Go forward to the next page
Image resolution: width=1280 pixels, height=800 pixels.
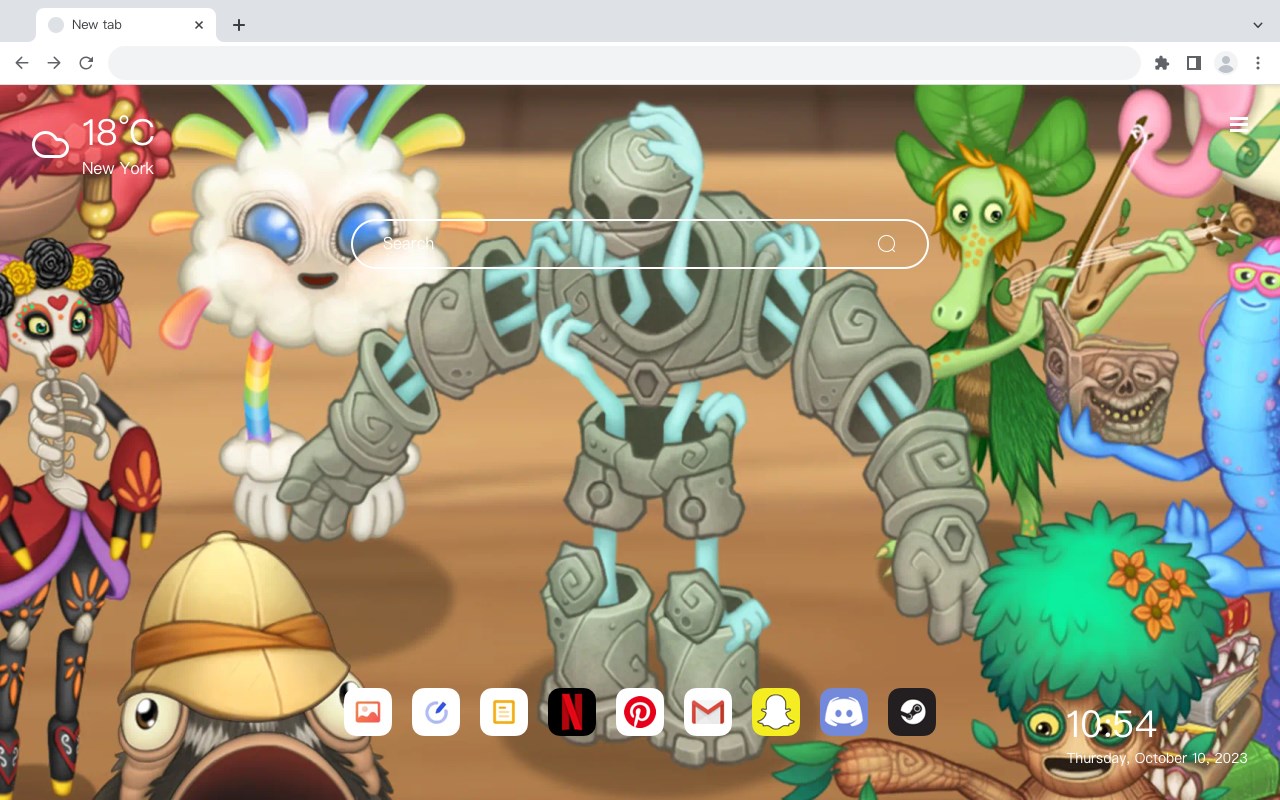click(x=54, y=63)
